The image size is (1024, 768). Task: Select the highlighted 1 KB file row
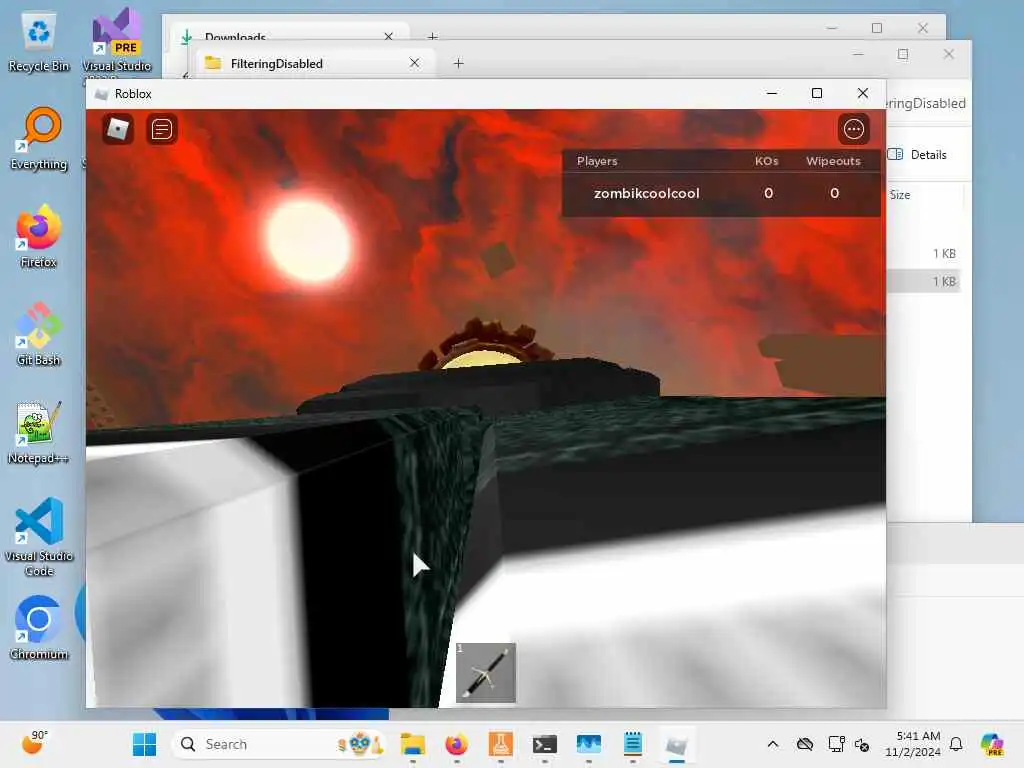(x=923, y=281)
